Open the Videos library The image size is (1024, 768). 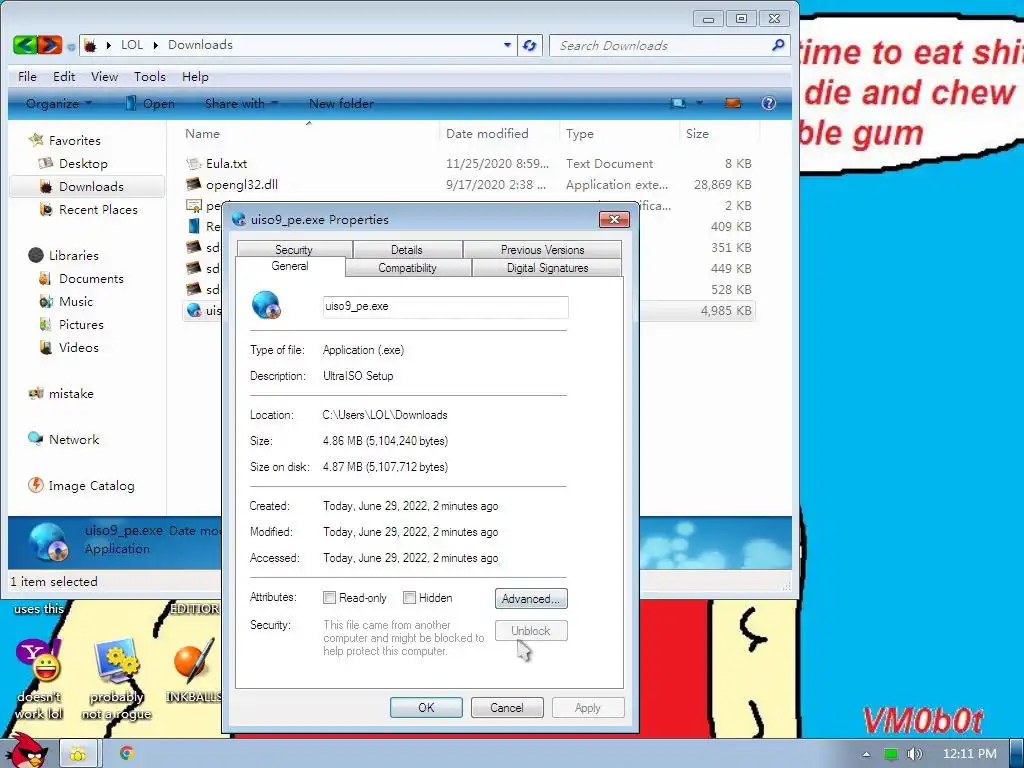point(78,347)
